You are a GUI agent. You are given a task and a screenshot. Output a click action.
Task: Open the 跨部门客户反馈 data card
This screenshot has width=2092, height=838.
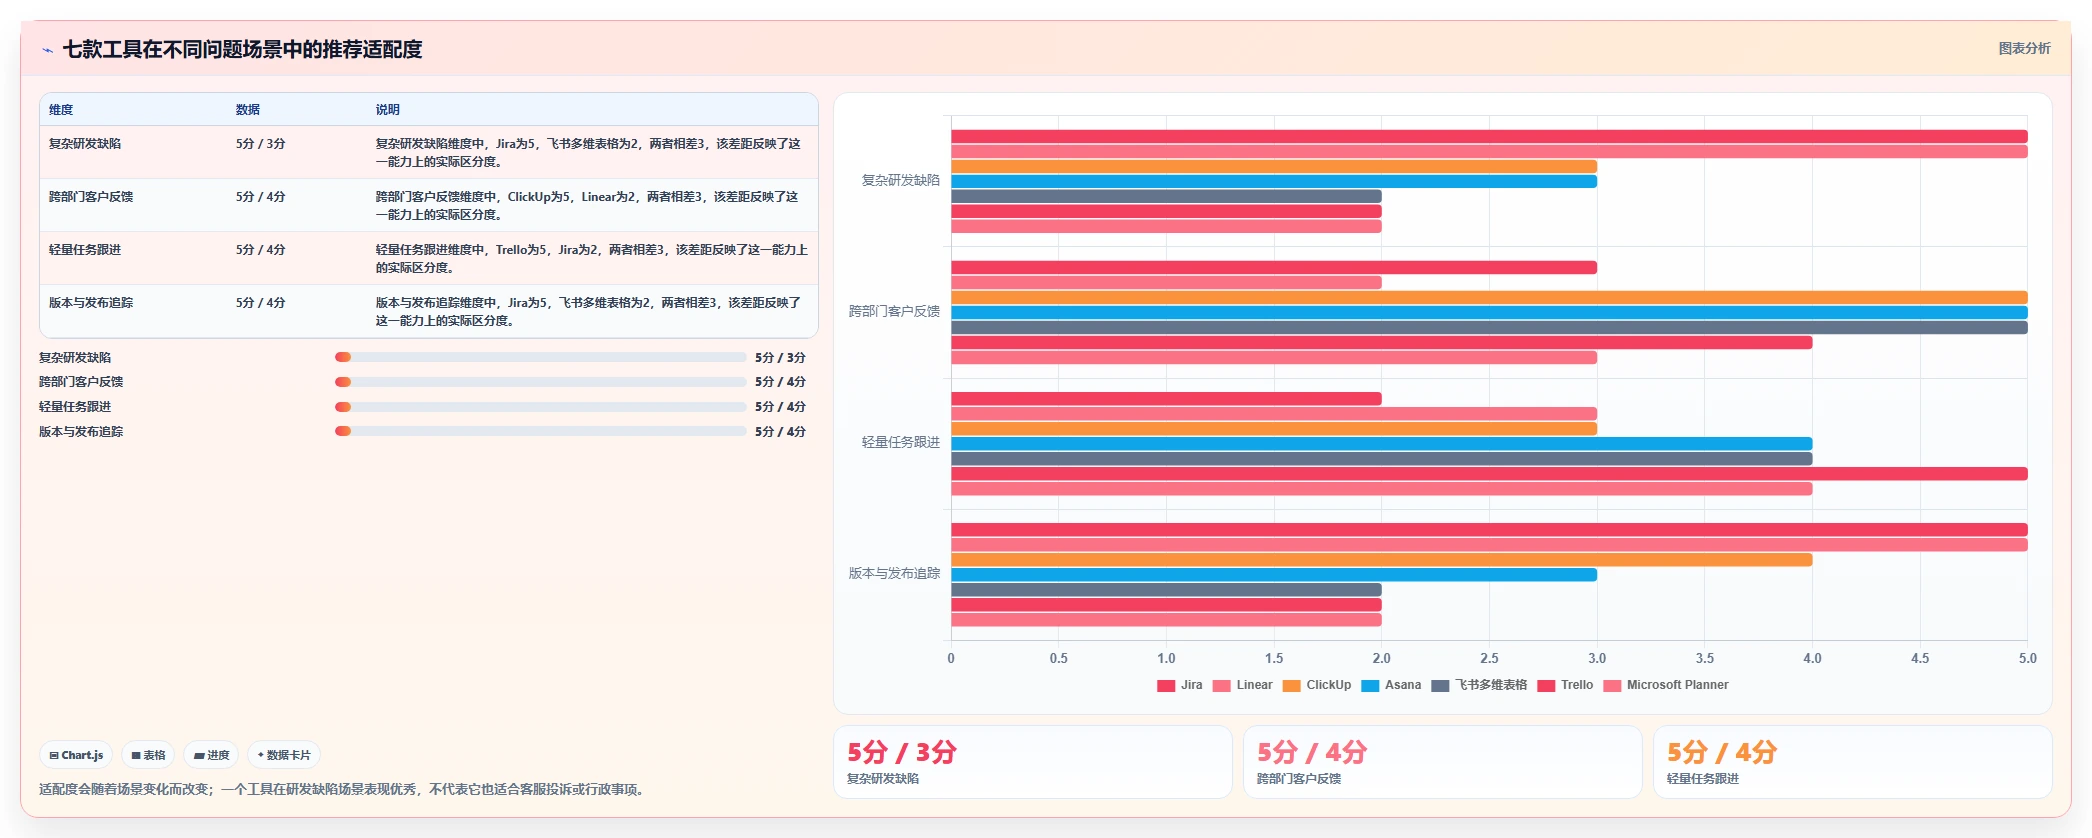[x=1443, y=762]
